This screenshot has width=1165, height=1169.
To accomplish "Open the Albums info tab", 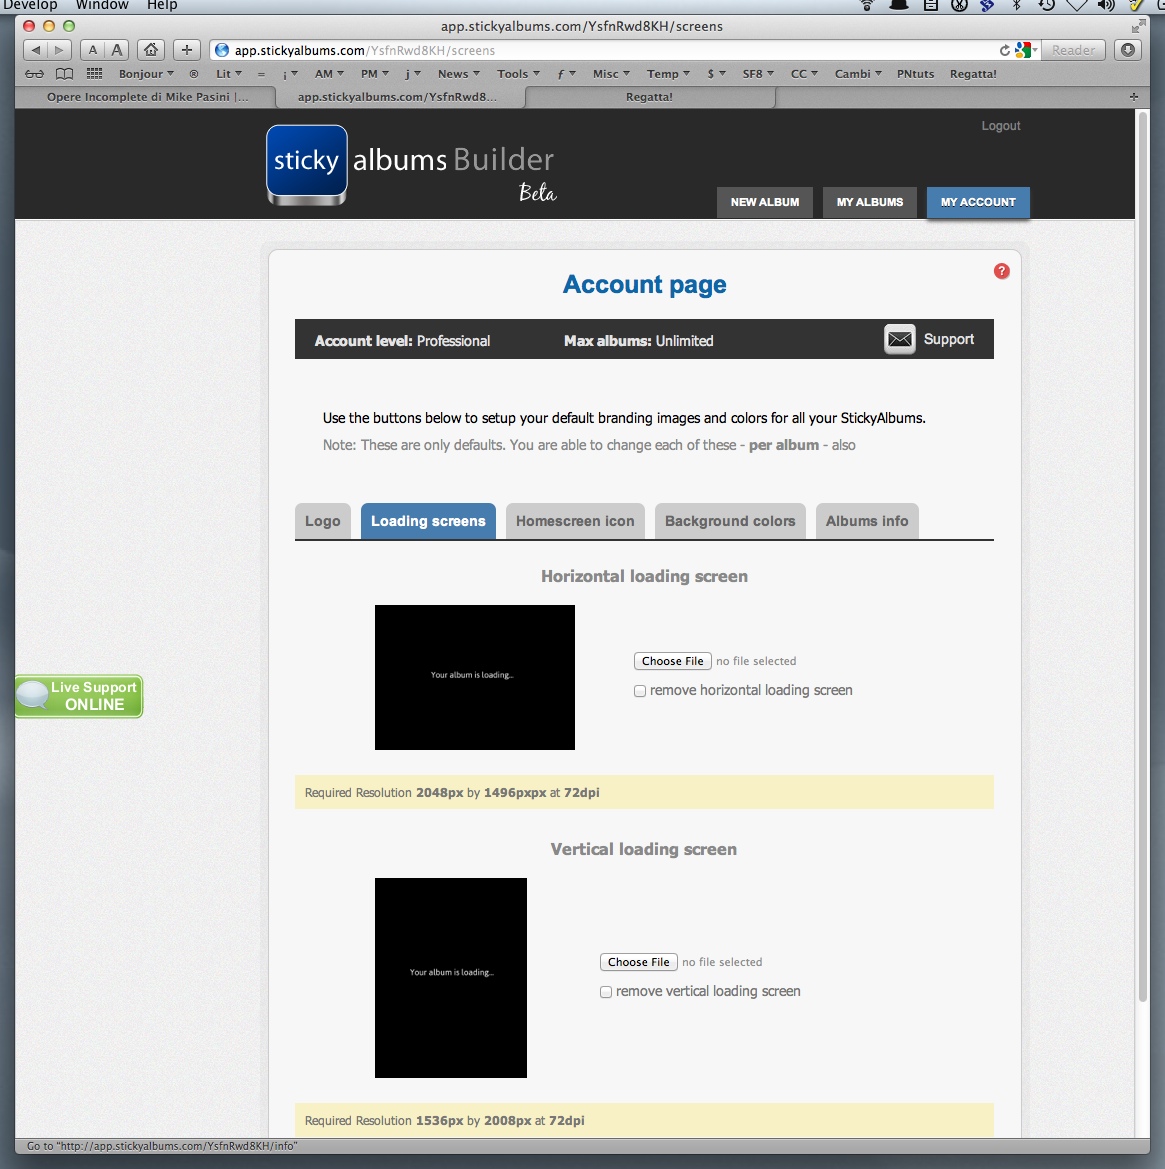I will 867,521.
